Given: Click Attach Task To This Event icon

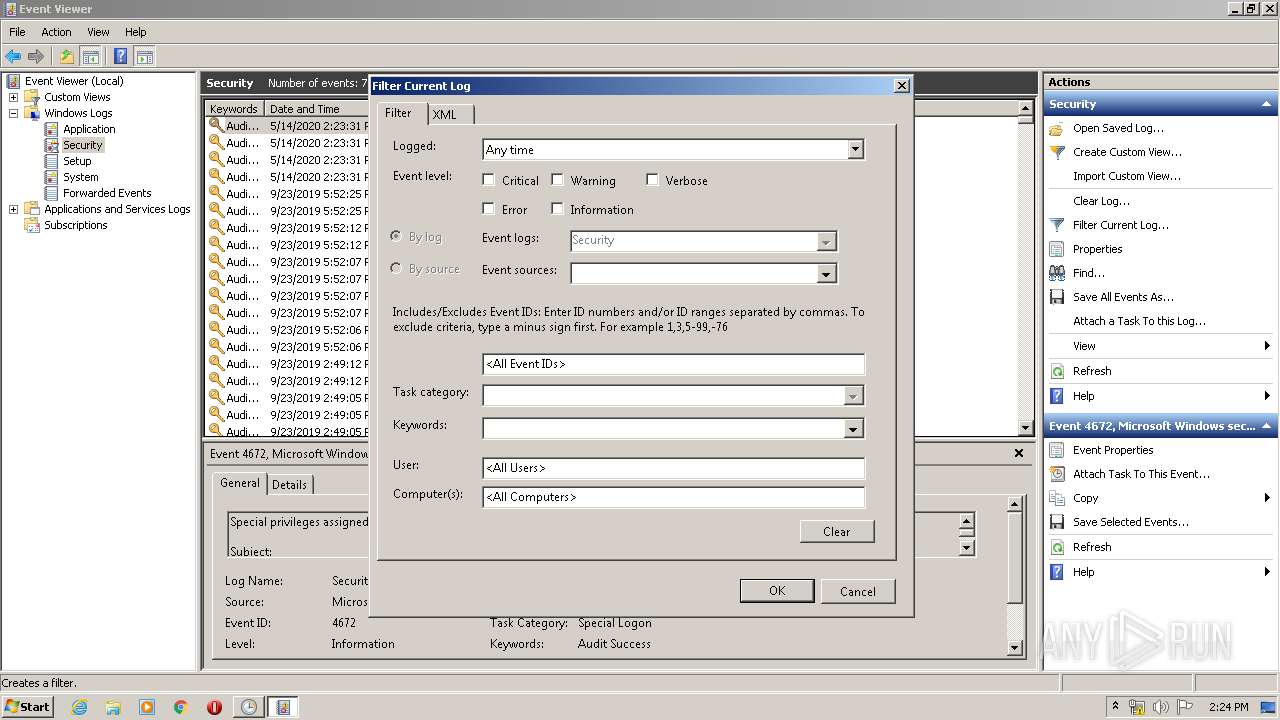Looking at the screenshot, I should click(1057, 474).
